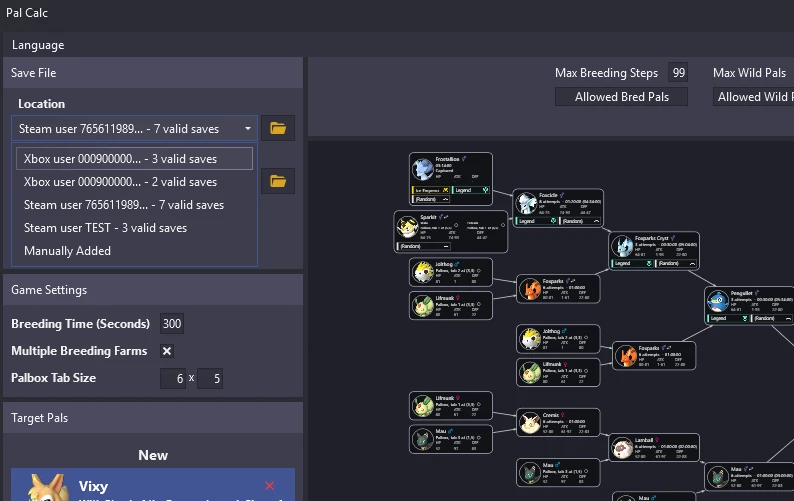
Task: Select Xbox user with 3 valid saves
Action: [x=134, y=159]
